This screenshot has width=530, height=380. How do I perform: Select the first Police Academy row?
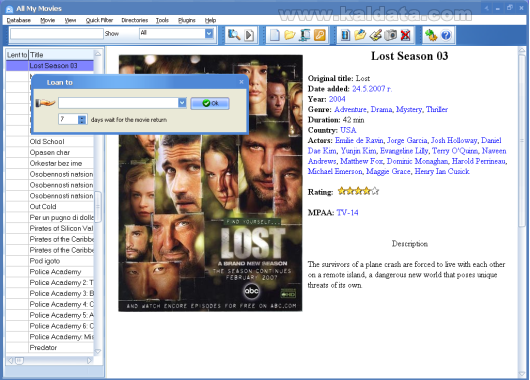click(x=50, y=271)
